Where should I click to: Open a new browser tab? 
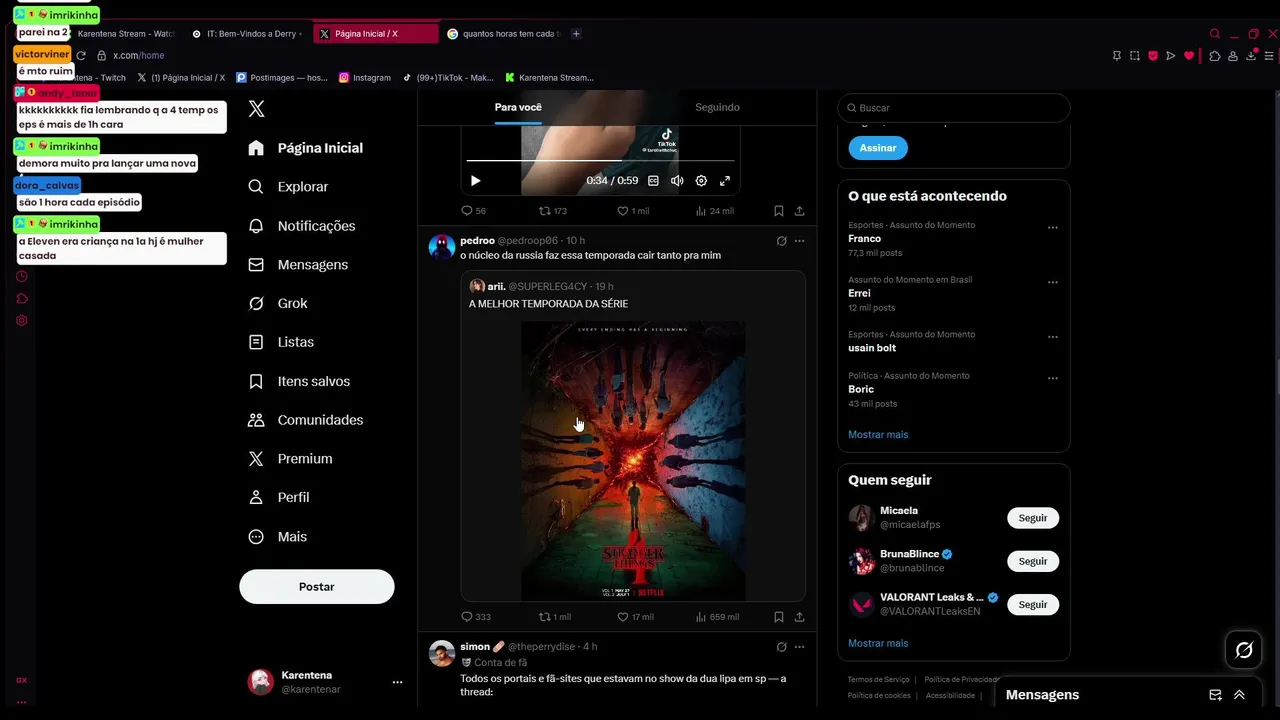(x=576, y=34)
